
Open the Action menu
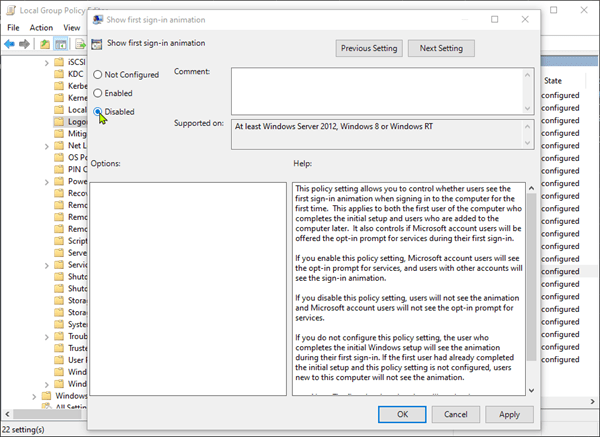point(43,27)
